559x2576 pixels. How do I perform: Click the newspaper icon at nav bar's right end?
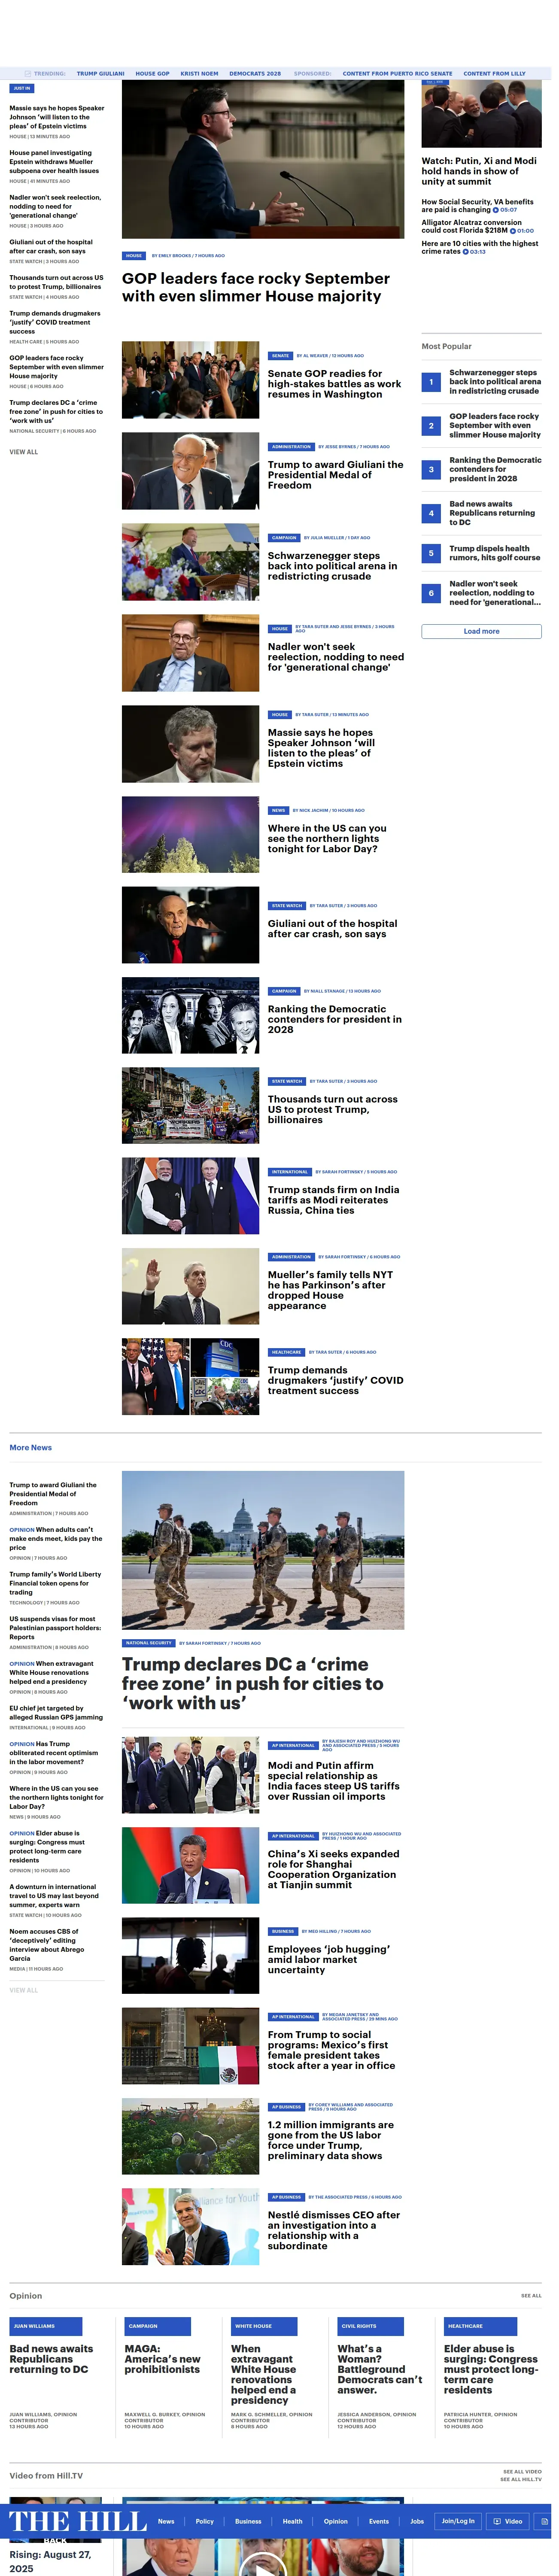point(544,2521)
